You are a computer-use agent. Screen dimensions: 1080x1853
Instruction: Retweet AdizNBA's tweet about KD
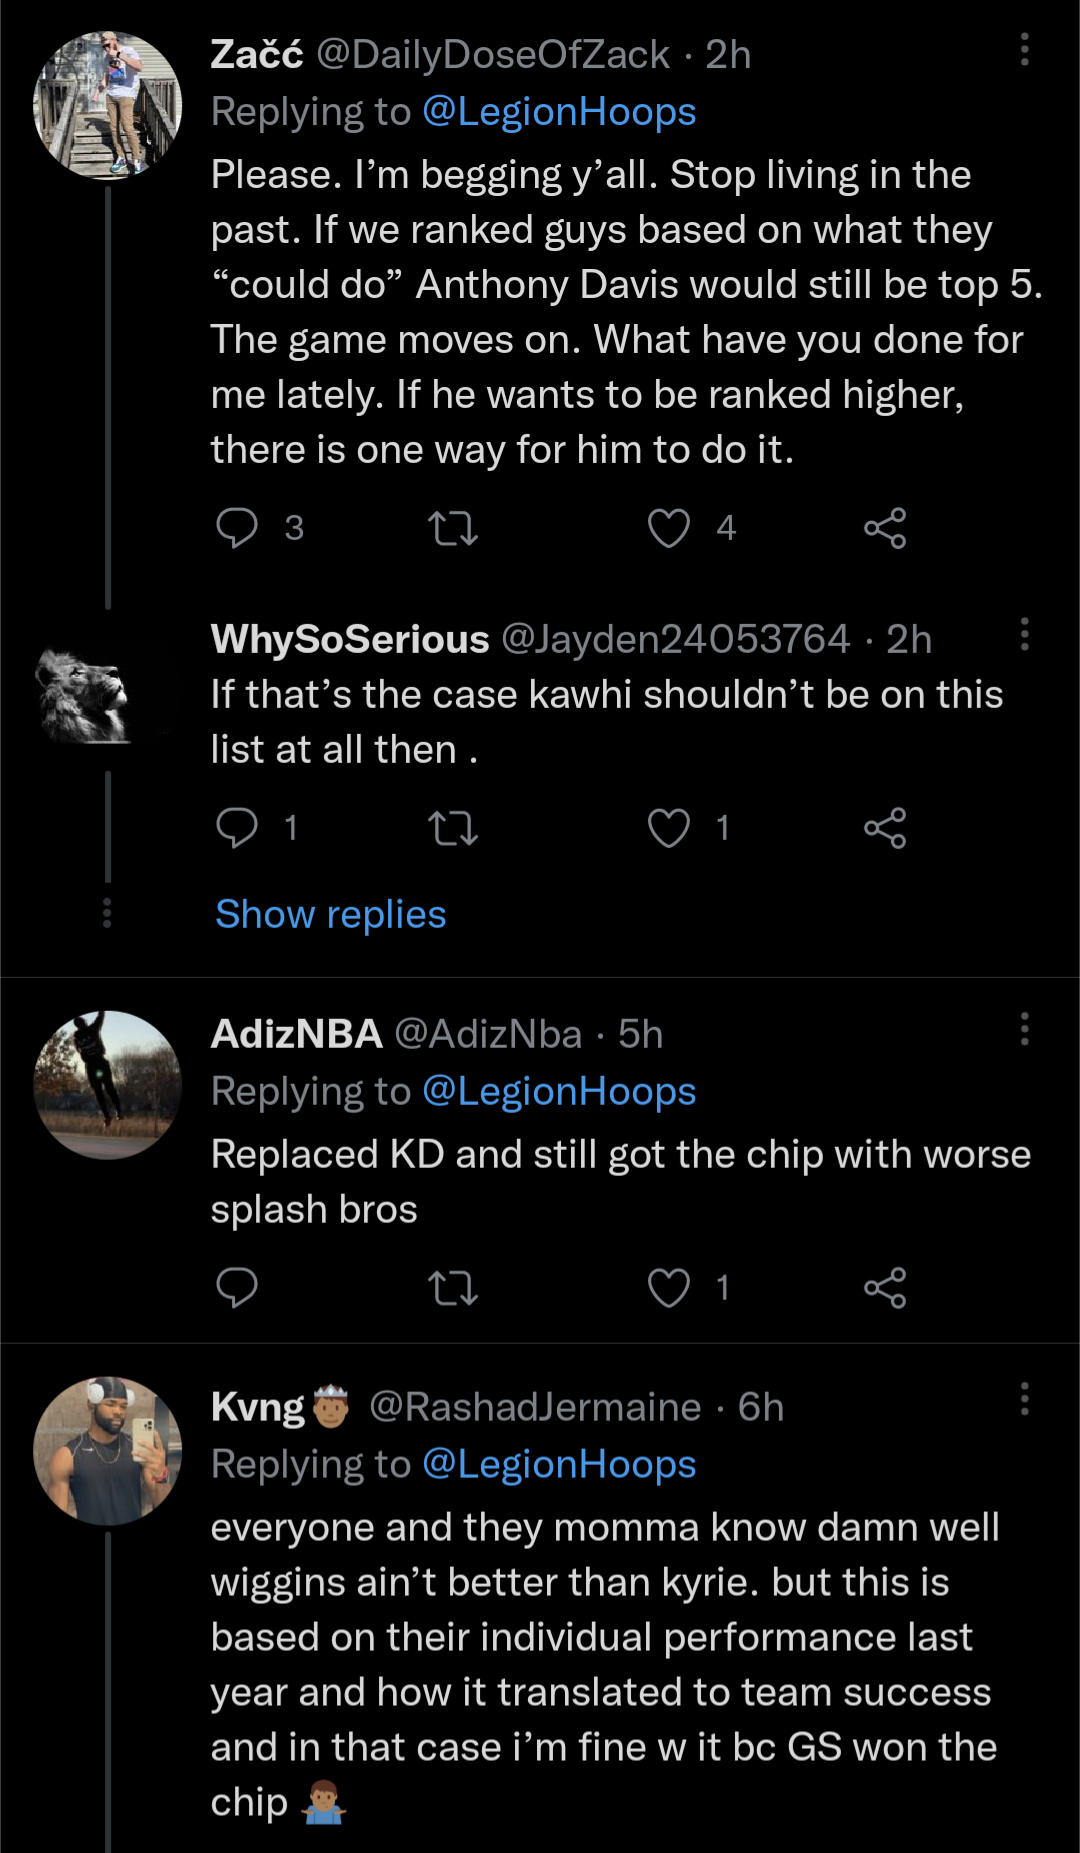click(x=453, y=1287)
